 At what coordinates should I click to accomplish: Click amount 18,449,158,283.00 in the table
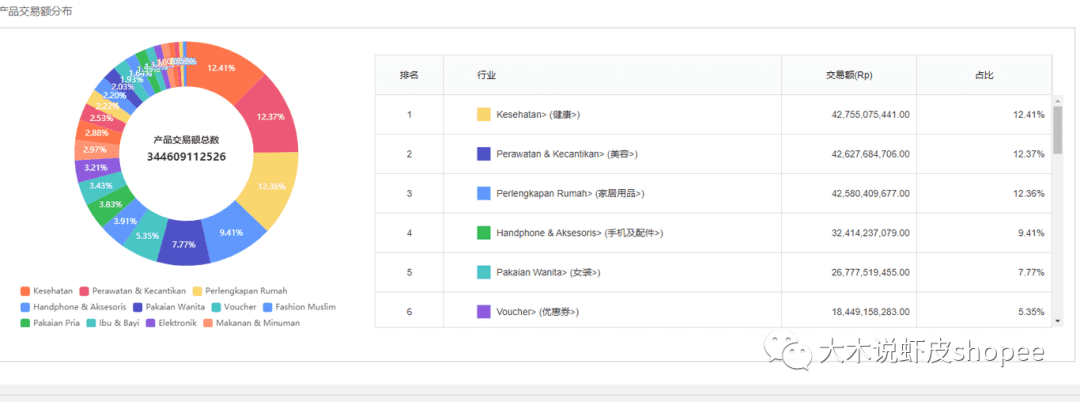[x=871, y=312]
